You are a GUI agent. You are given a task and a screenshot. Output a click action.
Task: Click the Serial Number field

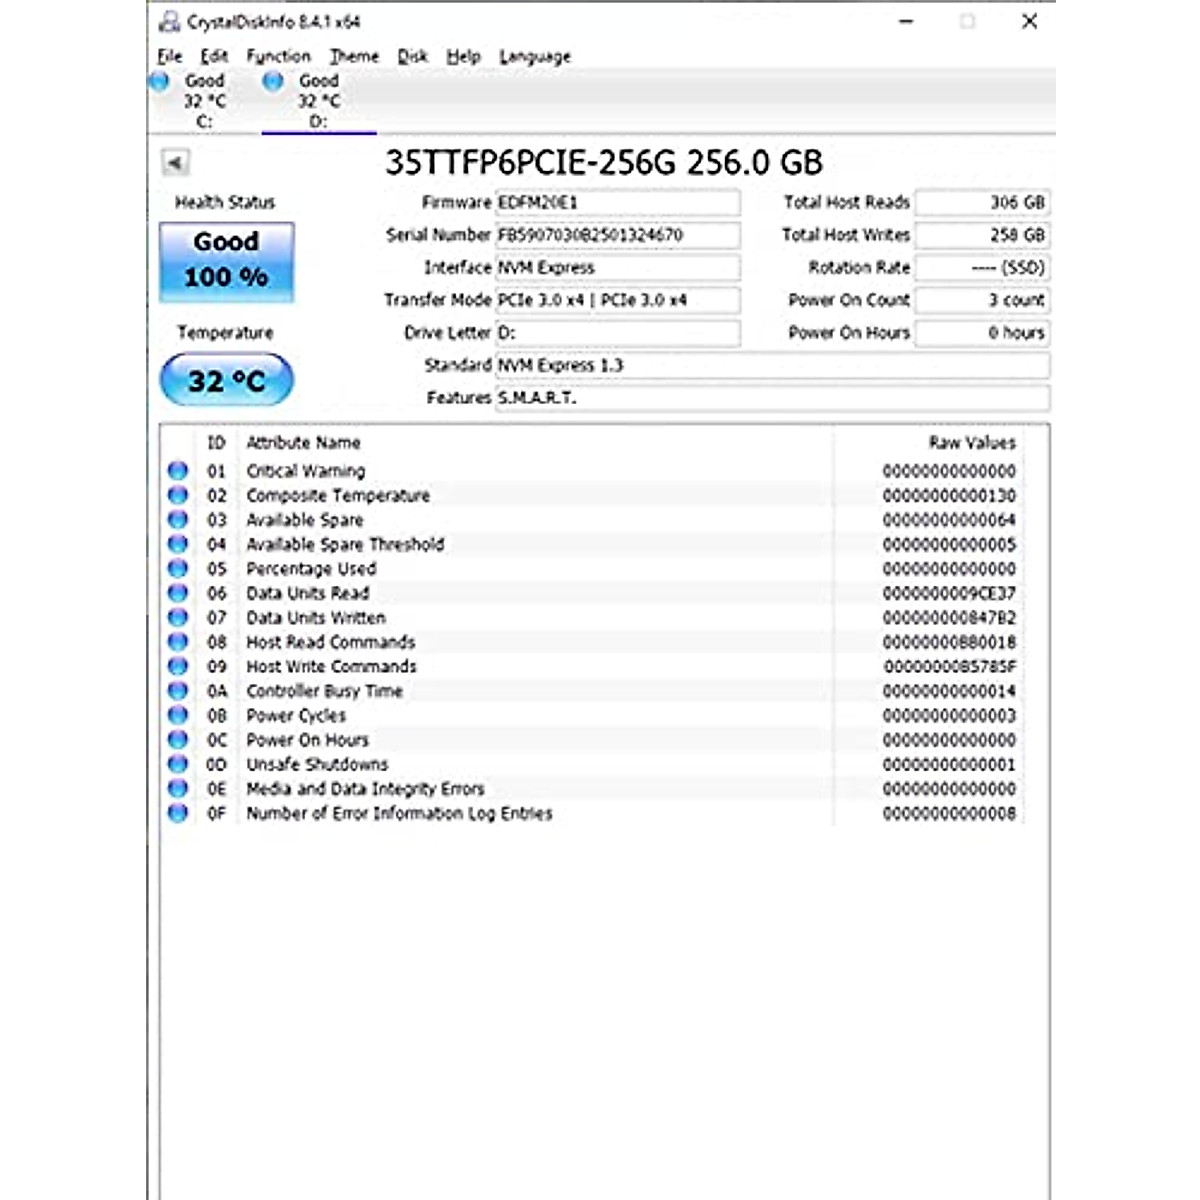[617, 235]
